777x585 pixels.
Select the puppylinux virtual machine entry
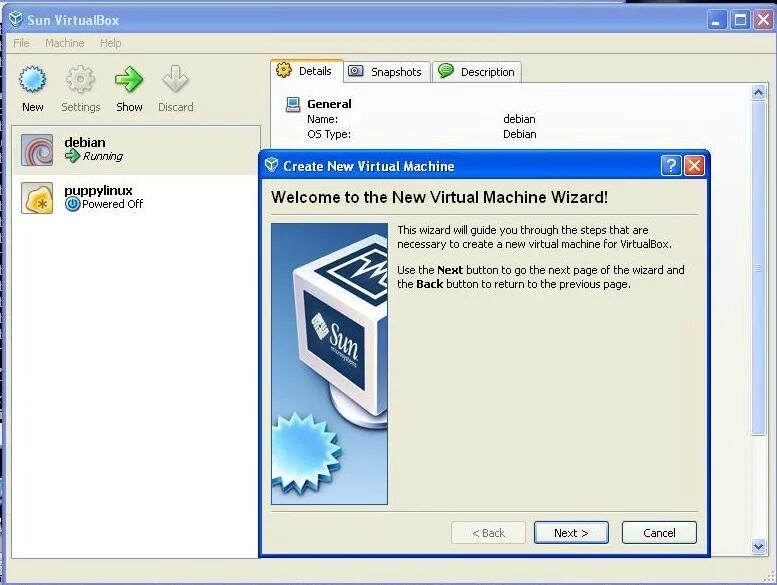(136, 198)
